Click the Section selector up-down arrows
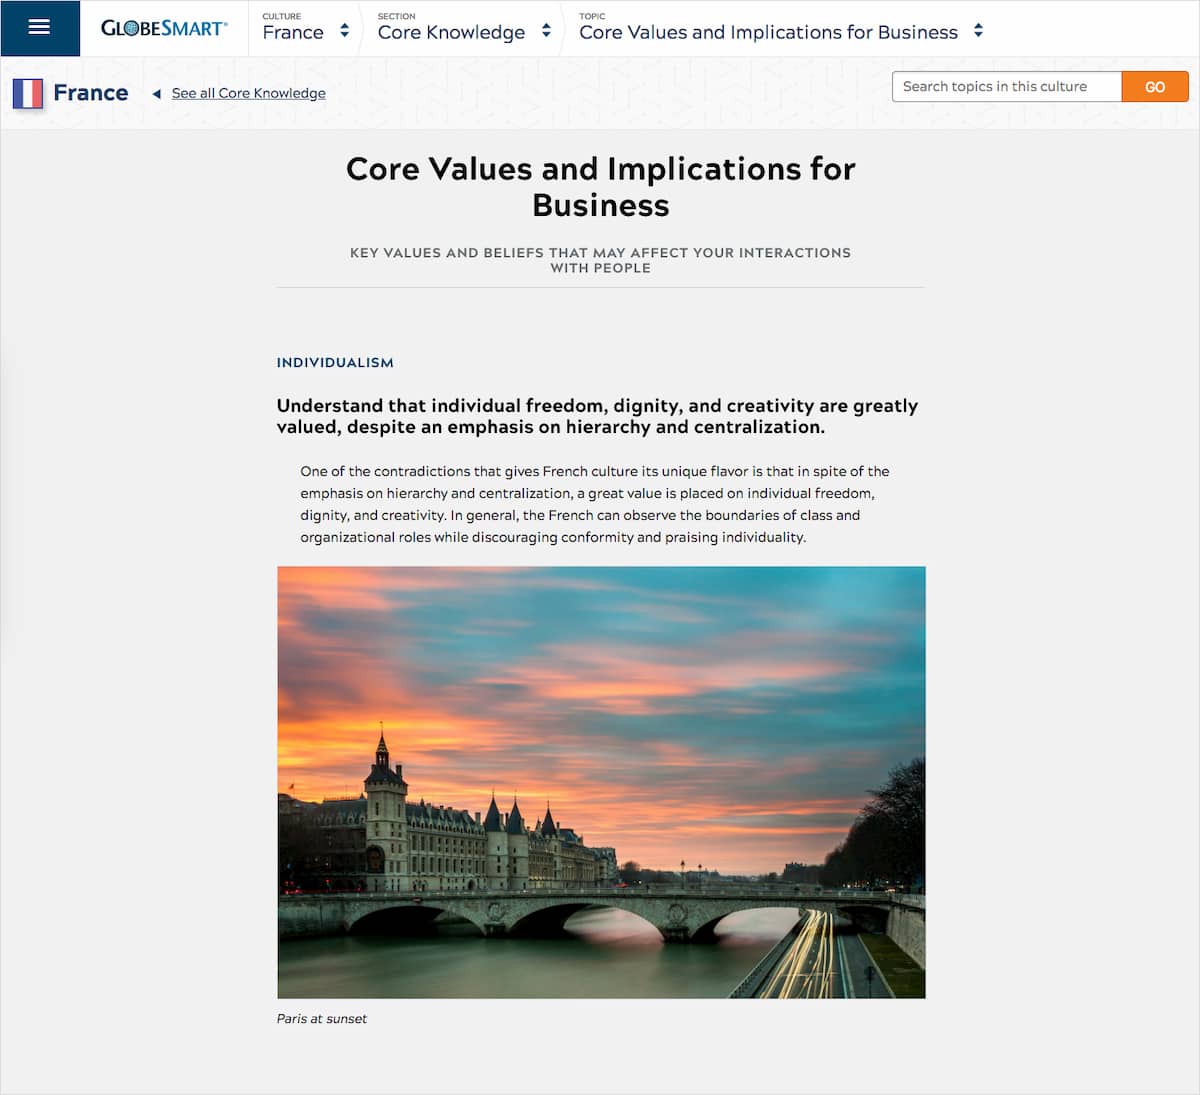The image size is (1200, 1095). 546,31
